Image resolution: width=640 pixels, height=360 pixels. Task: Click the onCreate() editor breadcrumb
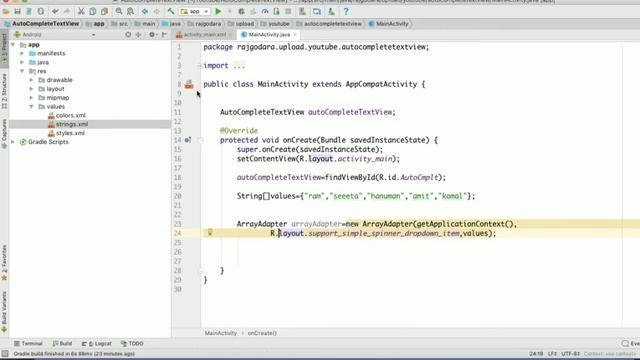pyautogui.click(x=262, y=333)
